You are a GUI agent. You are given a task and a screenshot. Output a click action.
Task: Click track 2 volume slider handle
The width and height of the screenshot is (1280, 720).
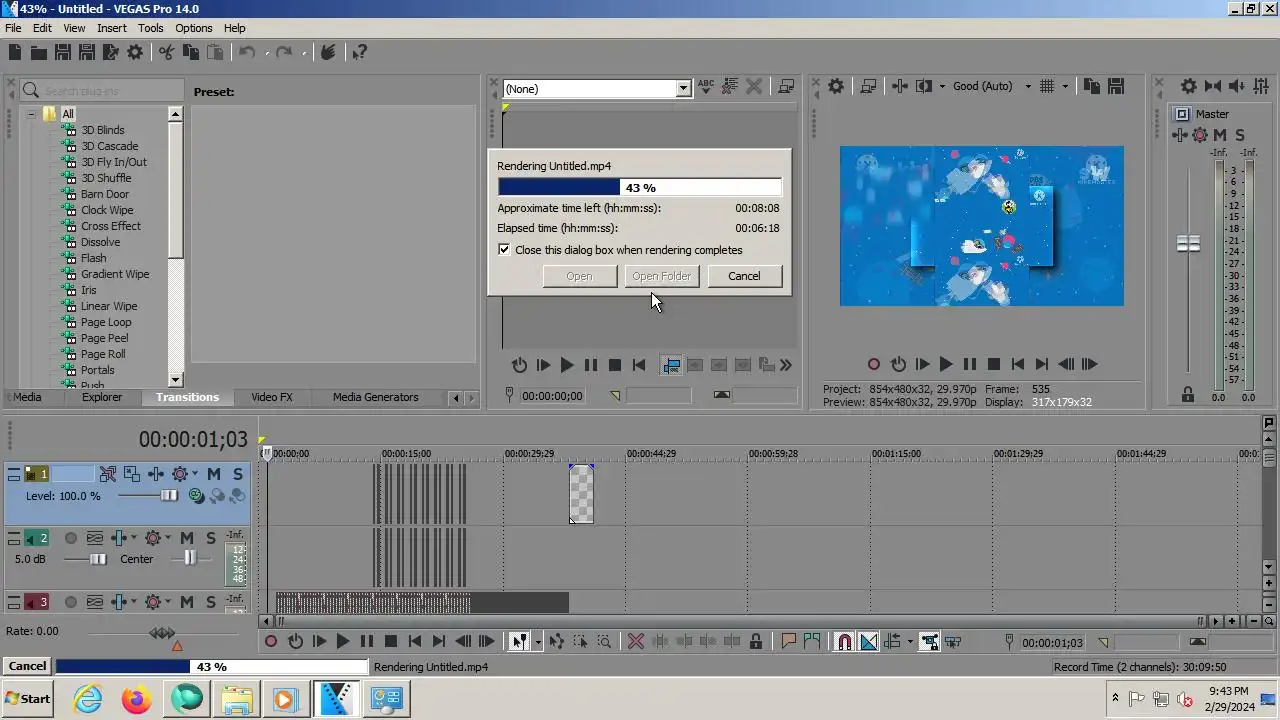point(97,559)
